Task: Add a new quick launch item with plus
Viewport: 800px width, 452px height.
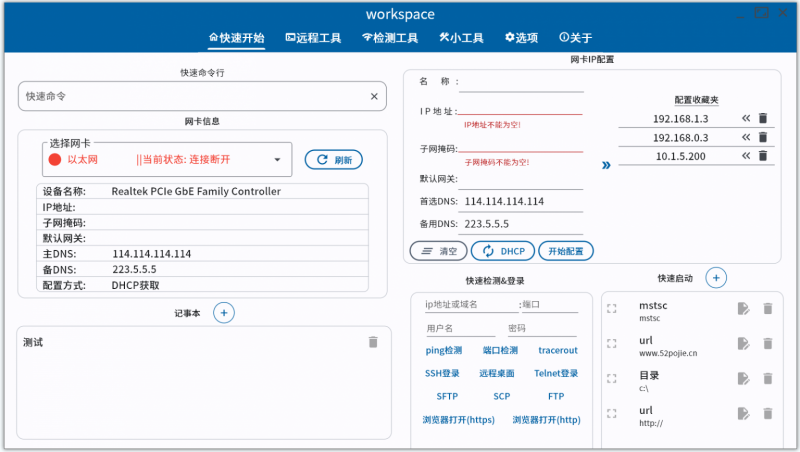Action: pos(716,278)
